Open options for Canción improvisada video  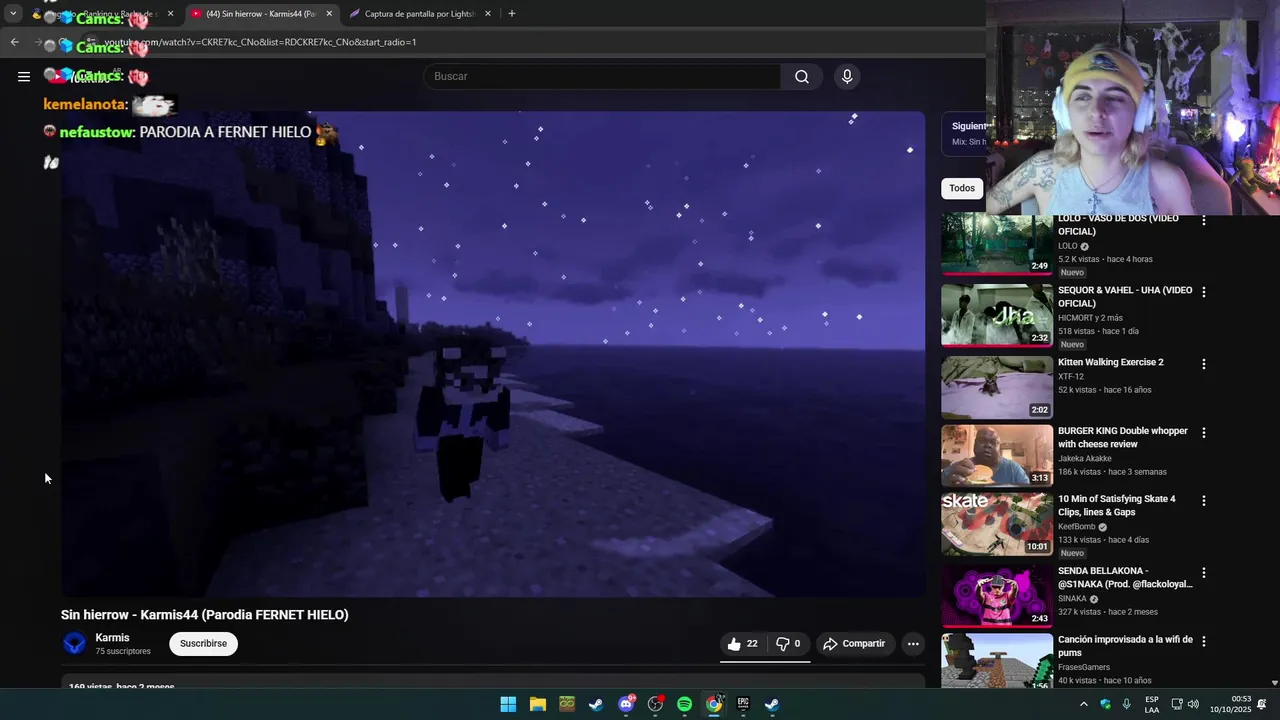tap(1204, 641)
